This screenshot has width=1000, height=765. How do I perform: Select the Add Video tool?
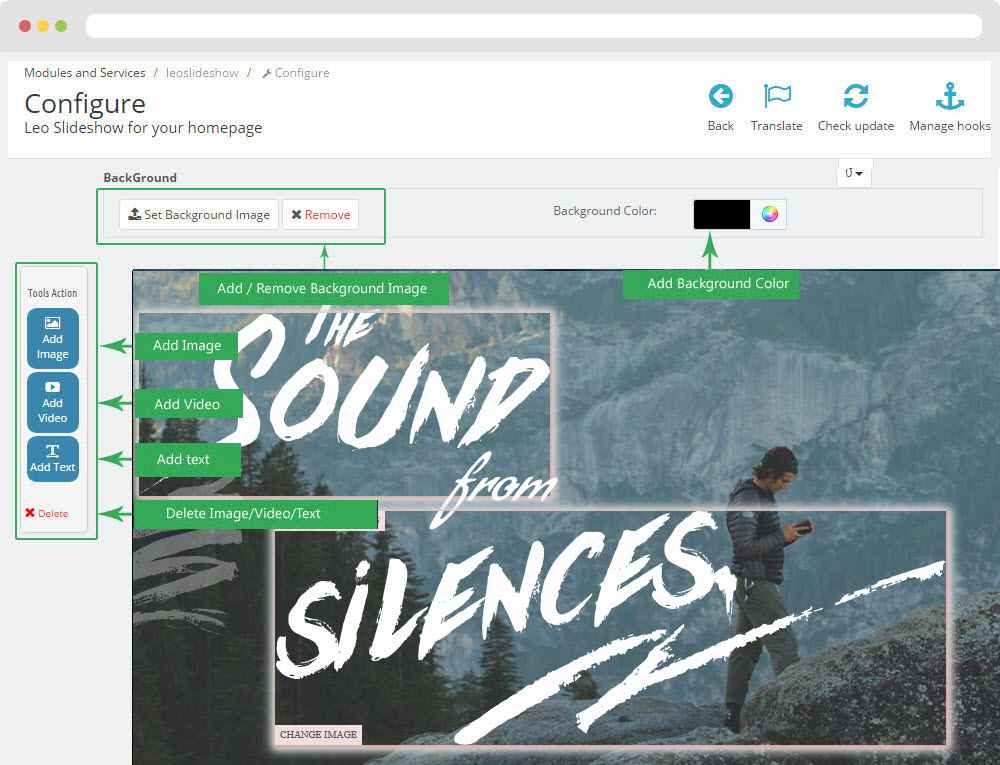53,402
